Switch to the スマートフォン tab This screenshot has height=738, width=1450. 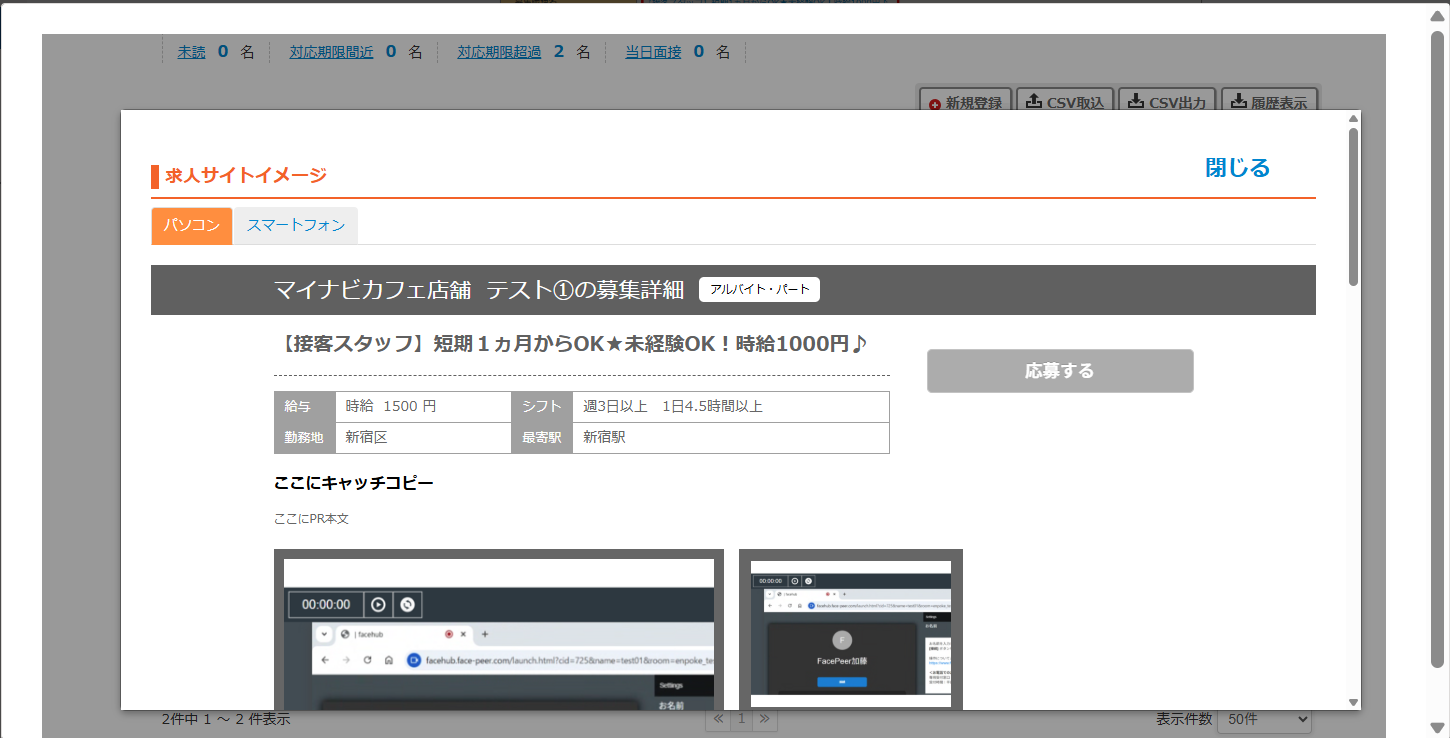click(x=296, y=226)
